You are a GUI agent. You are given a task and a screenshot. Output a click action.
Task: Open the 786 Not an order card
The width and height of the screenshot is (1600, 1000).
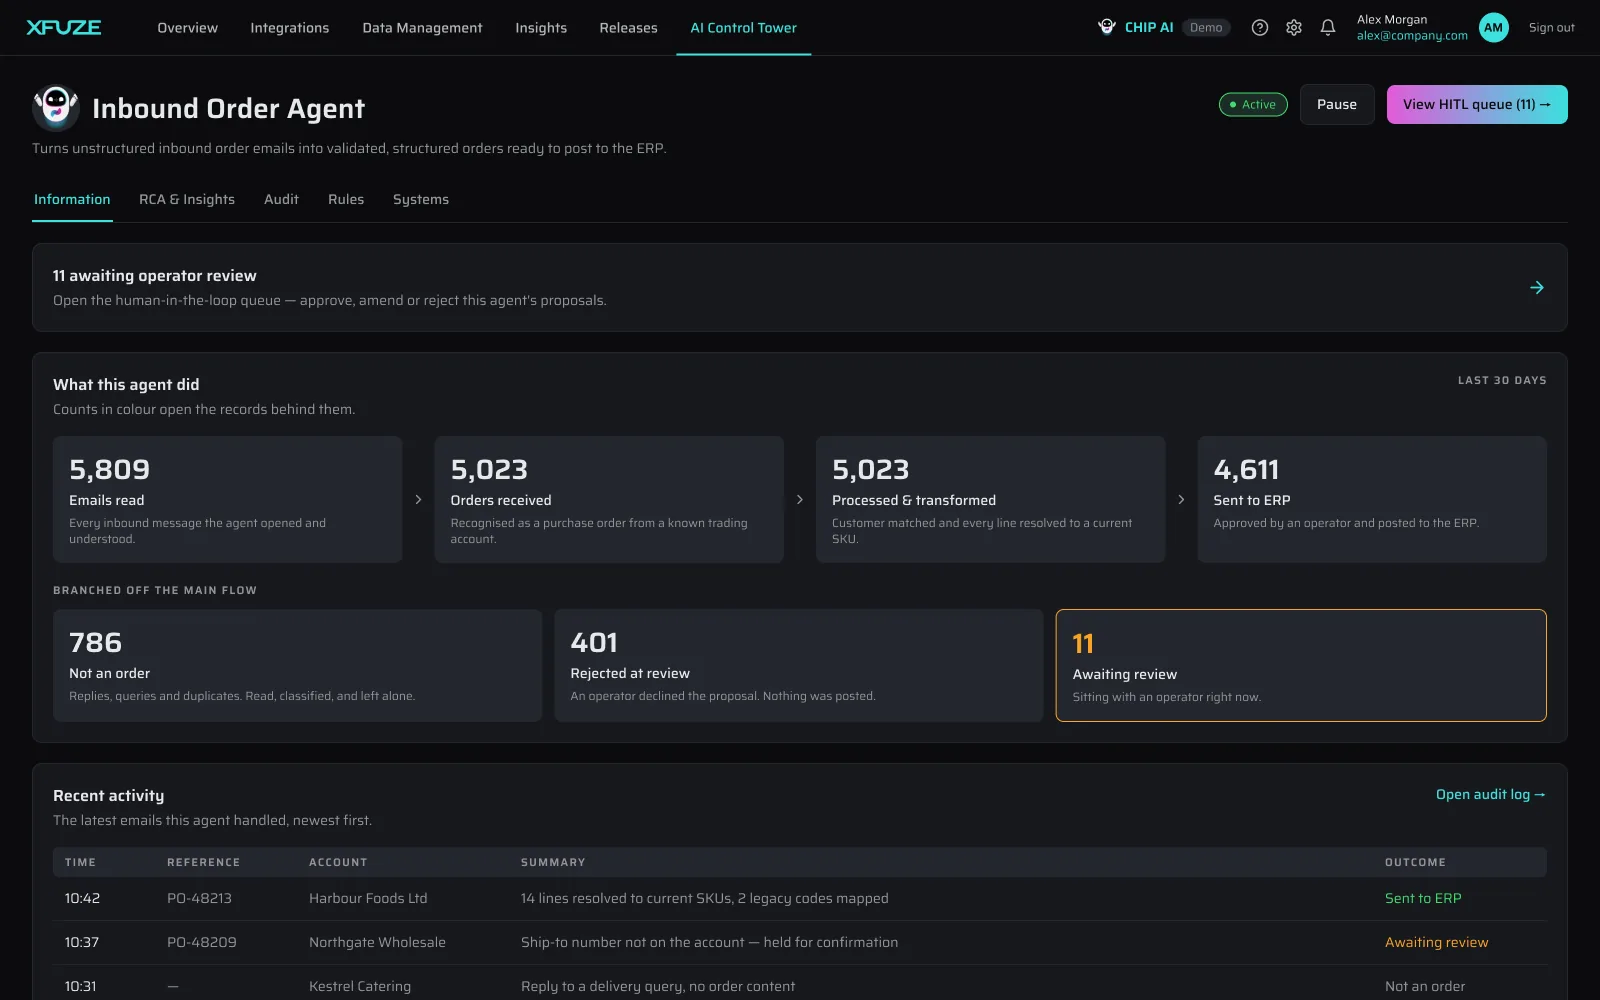(297, 665)
